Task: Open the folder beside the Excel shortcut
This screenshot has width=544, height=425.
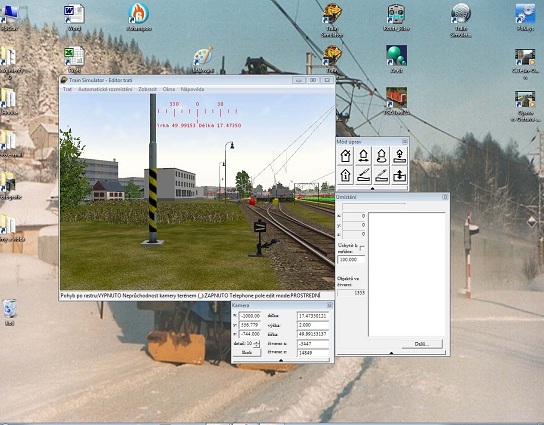Action: [8, 59]
